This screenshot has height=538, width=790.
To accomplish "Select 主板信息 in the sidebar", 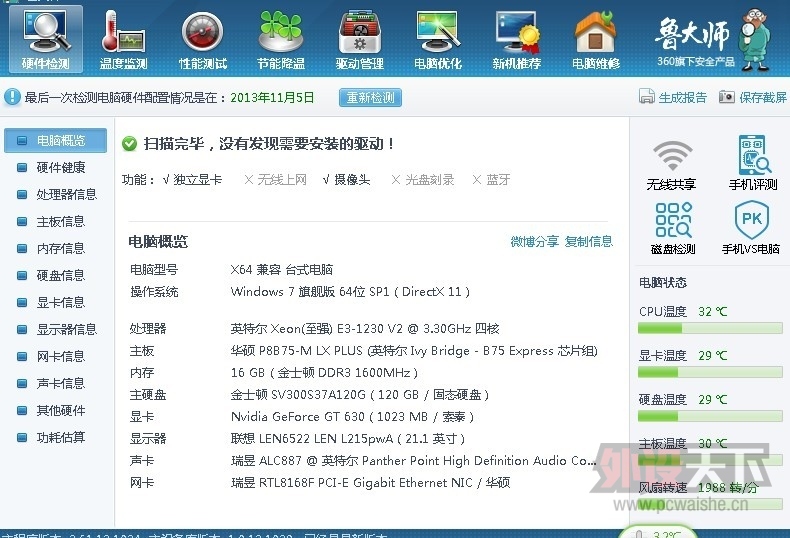I will (x=55, y=222).
